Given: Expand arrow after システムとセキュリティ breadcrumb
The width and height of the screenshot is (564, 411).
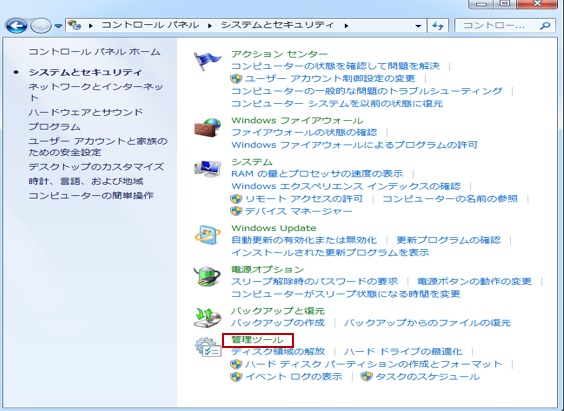Looking at the screenshot, I should coord(346,26).
